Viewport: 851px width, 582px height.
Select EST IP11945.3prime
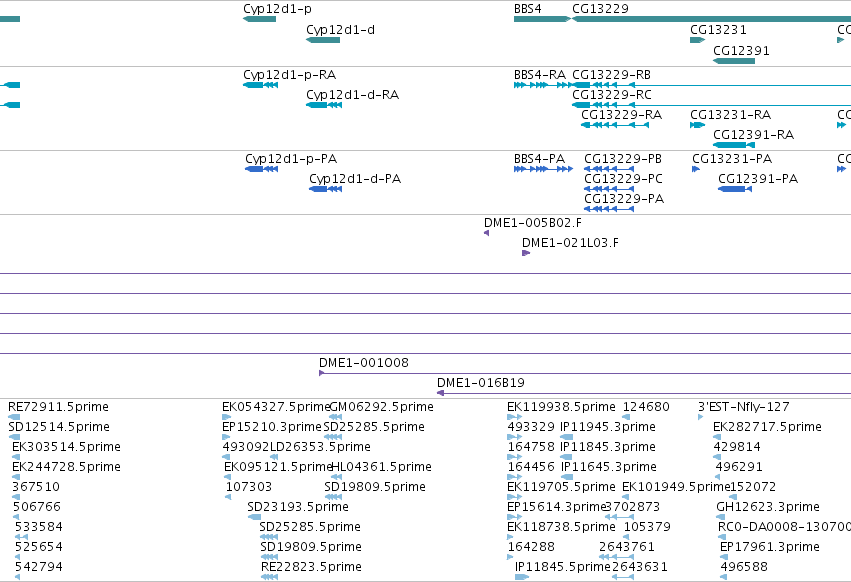566,437
